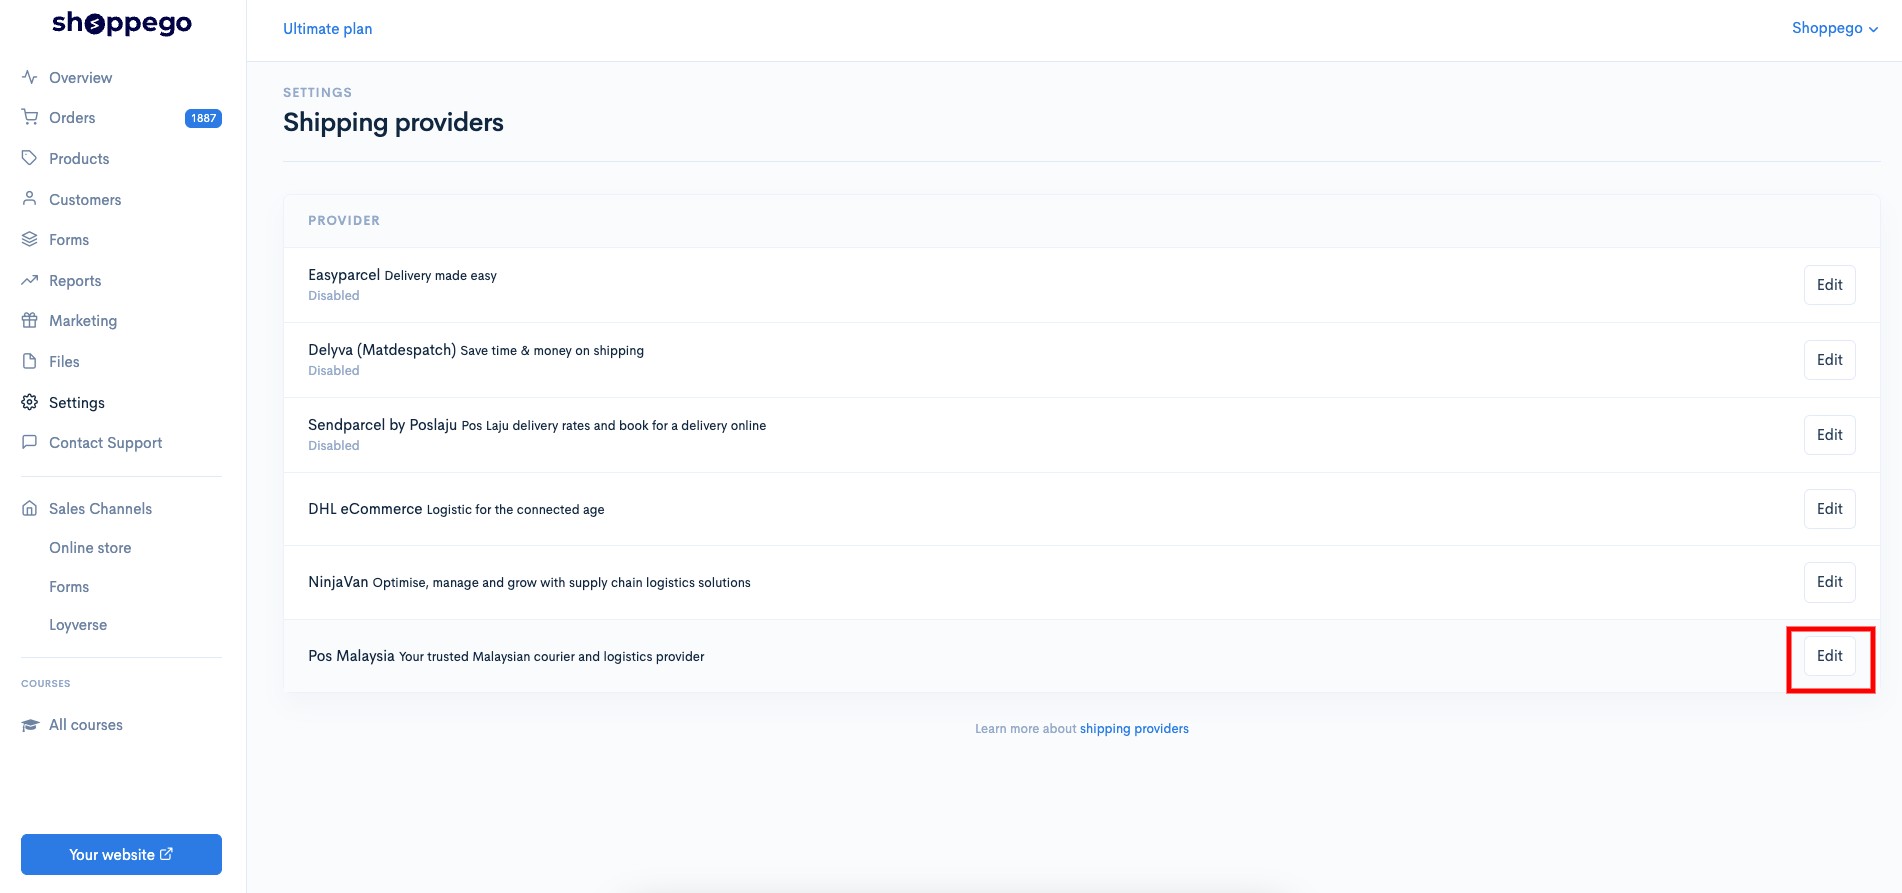Edit the NinjaVan provider
The height and width of the screenshot is (893, 1902).
tap(1829, 582)
